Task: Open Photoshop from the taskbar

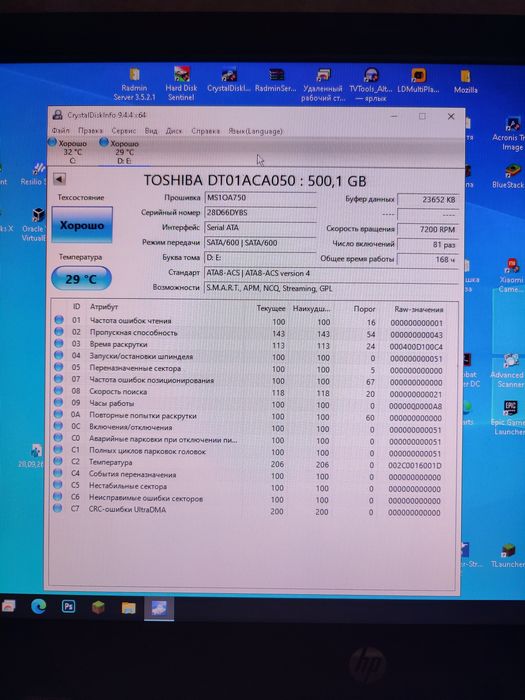Action: pyautogui.click(x=68, y=606)
